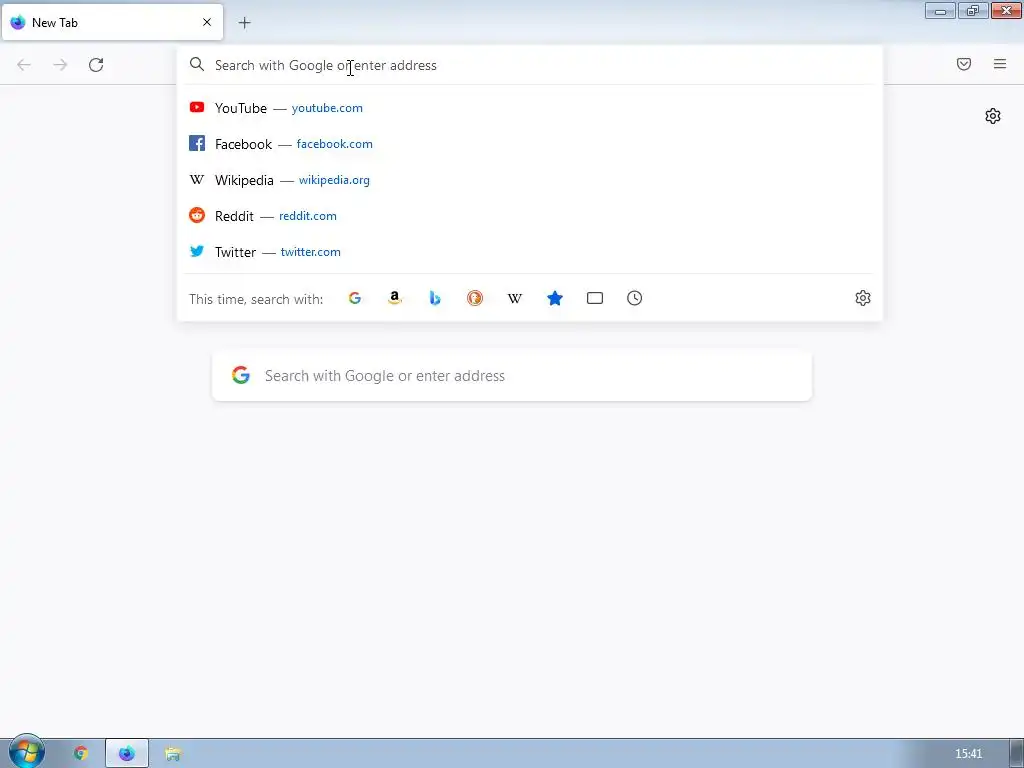1024x768 pixels.
Task: Open Windows Start menu orb
Action: coord(26,752)
